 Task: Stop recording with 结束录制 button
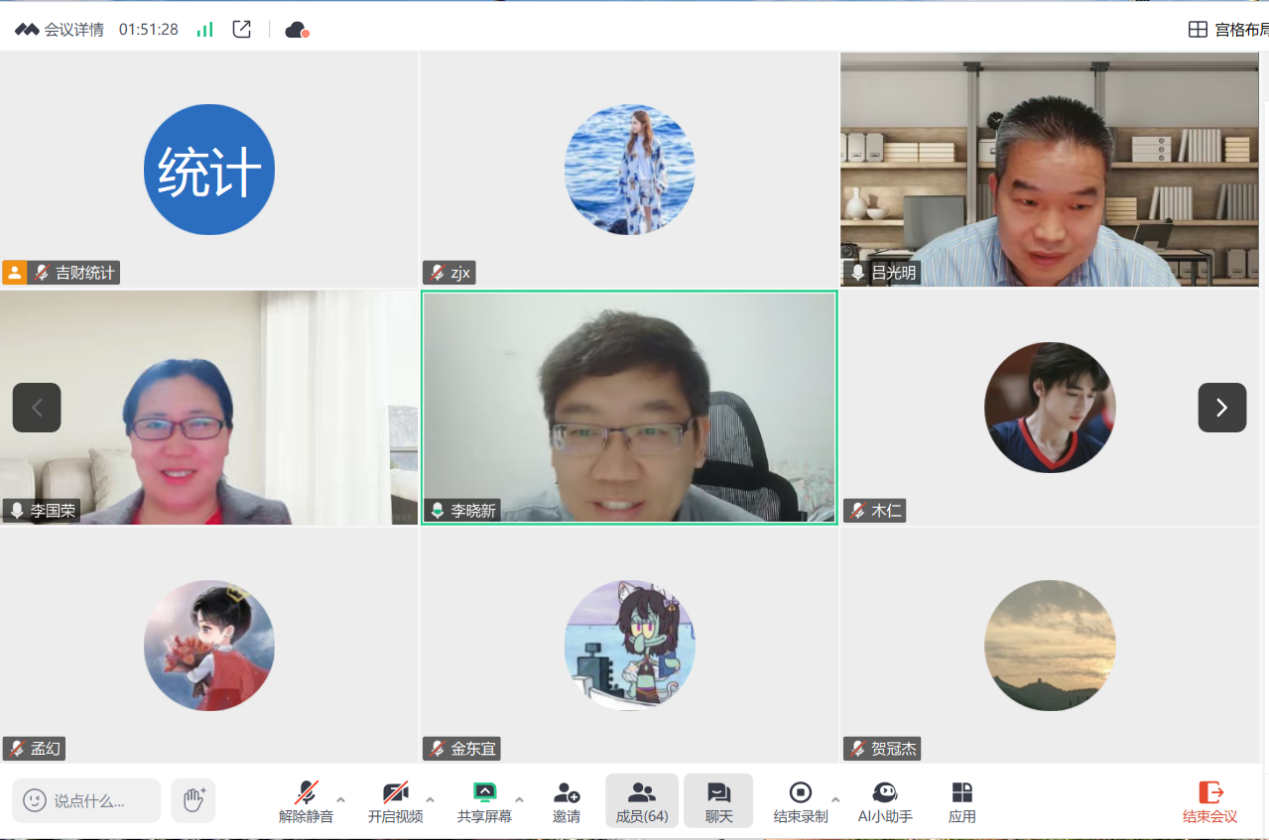(800, 802)
